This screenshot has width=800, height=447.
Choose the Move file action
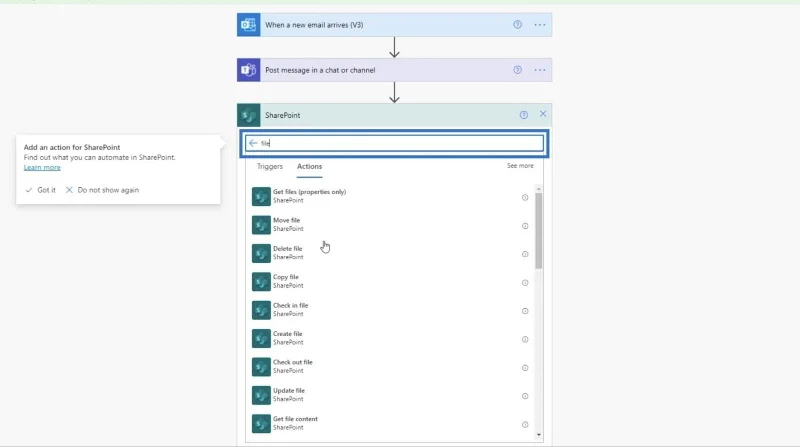[390, 225]
